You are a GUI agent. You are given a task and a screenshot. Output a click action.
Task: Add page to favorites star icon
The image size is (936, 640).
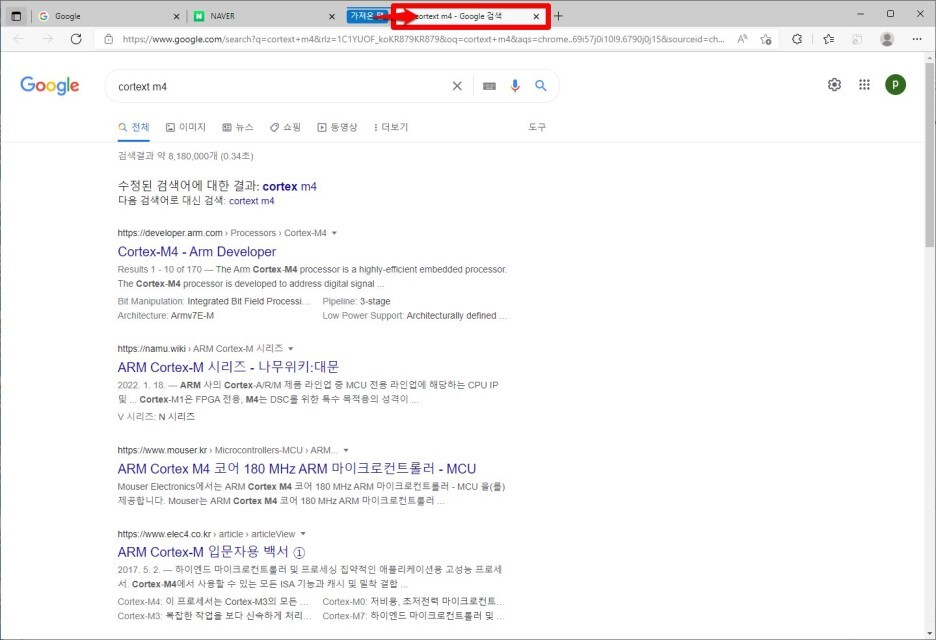point(766,39)
